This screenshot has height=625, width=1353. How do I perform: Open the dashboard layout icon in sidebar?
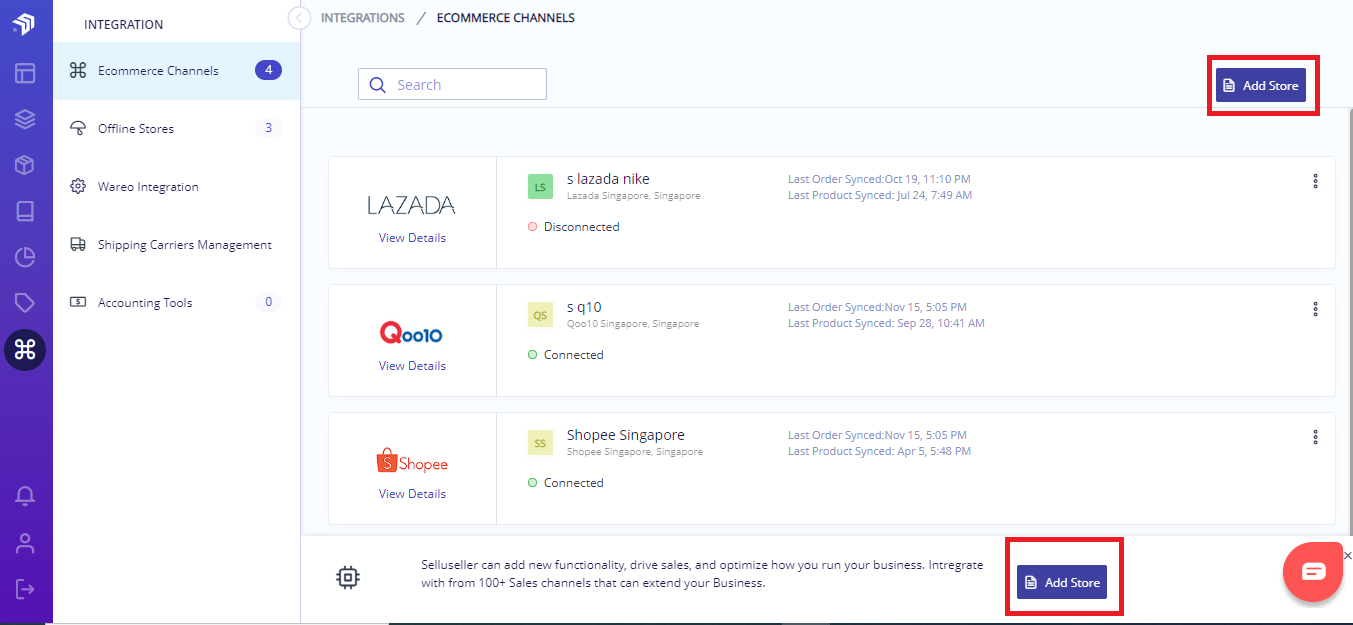[x=25, y=72]
